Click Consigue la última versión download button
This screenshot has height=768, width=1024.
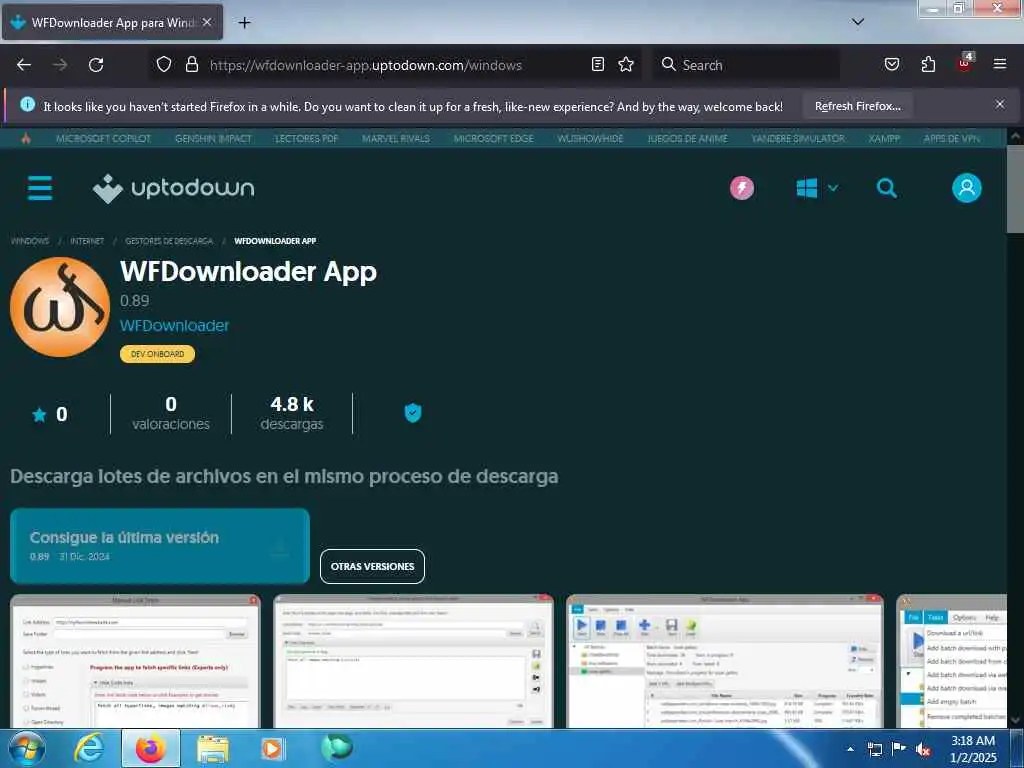(x=160, y=546)
